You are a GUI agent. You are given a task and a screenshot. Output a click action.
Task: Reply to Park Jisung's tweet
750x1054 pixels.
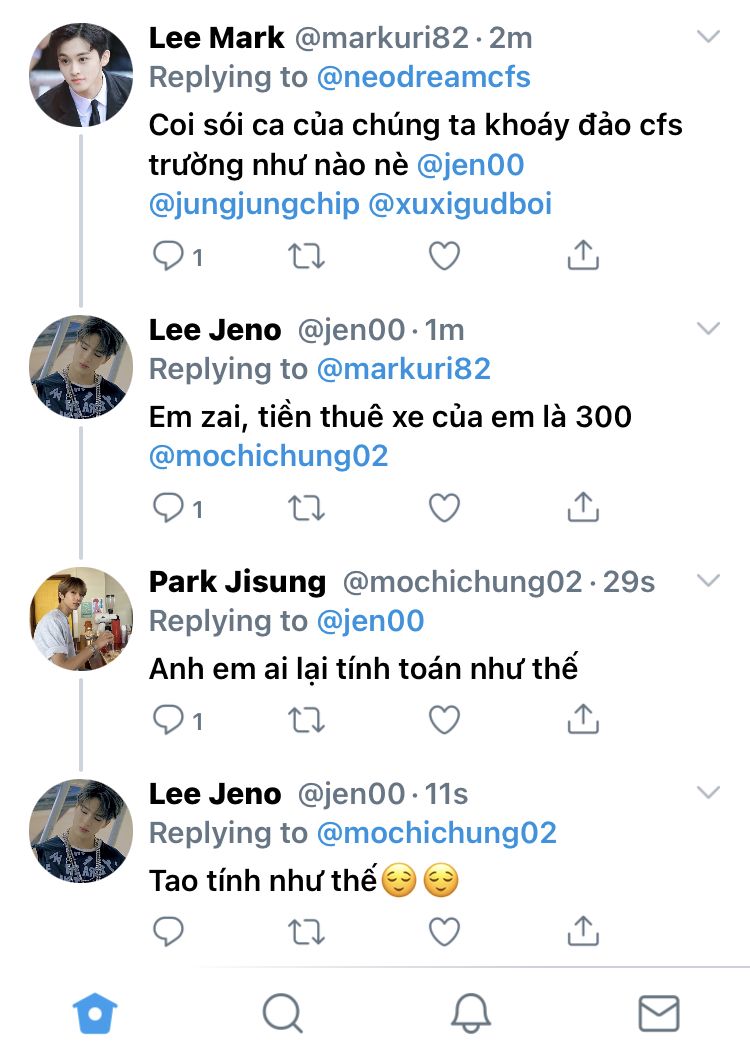[167, 720]
